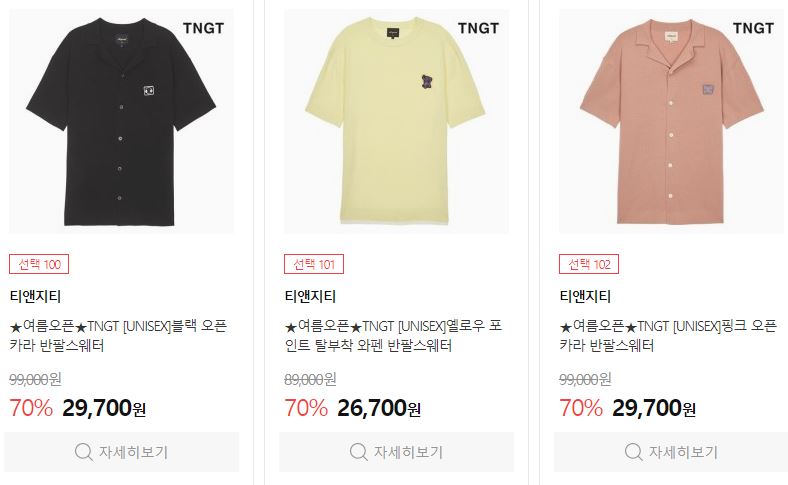Select the 선택 101 badge

click(314, 264)
